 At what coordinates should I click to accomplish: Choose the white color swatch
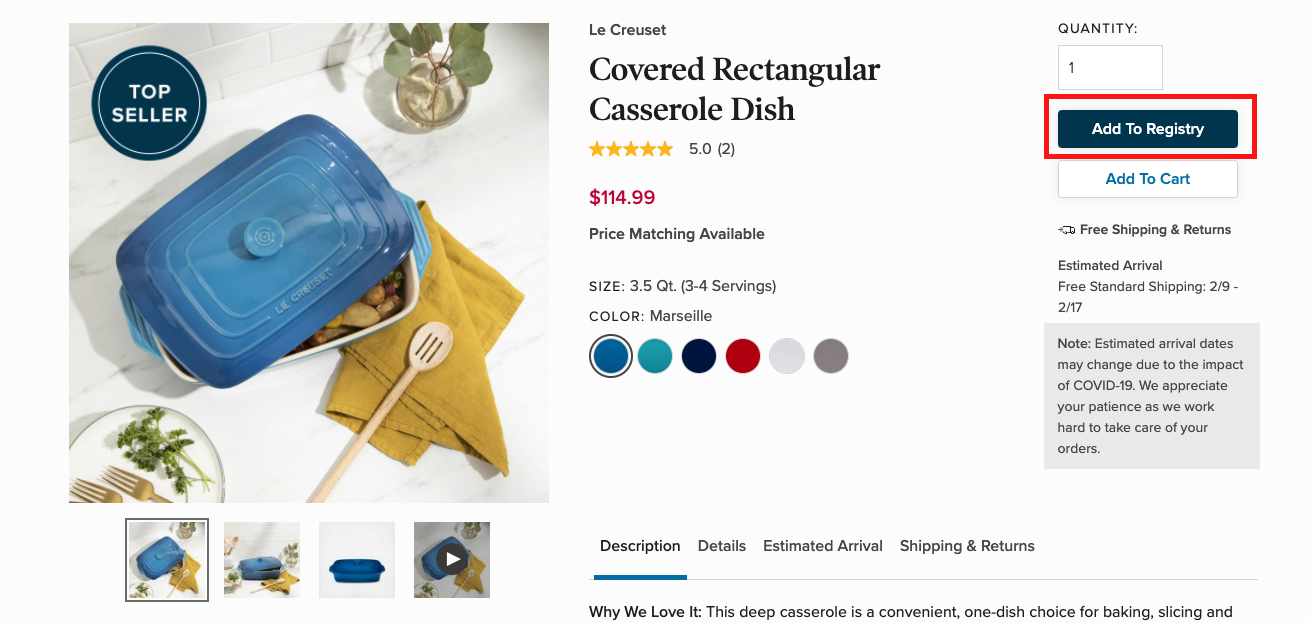pos(787,356)
